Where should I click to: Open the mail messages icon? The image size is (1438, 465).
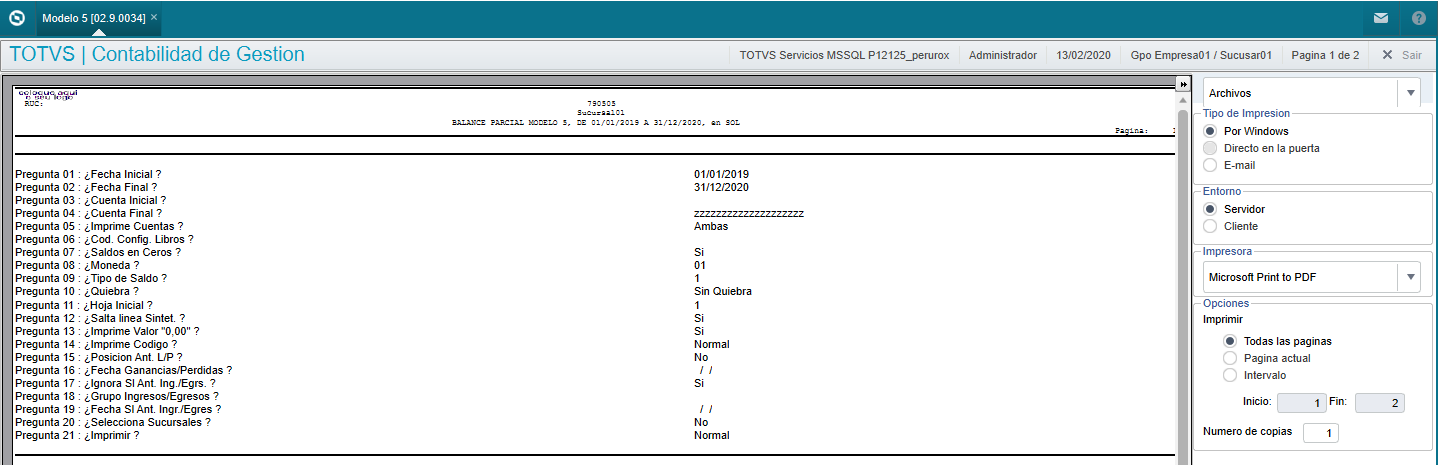coord(1381,18)
